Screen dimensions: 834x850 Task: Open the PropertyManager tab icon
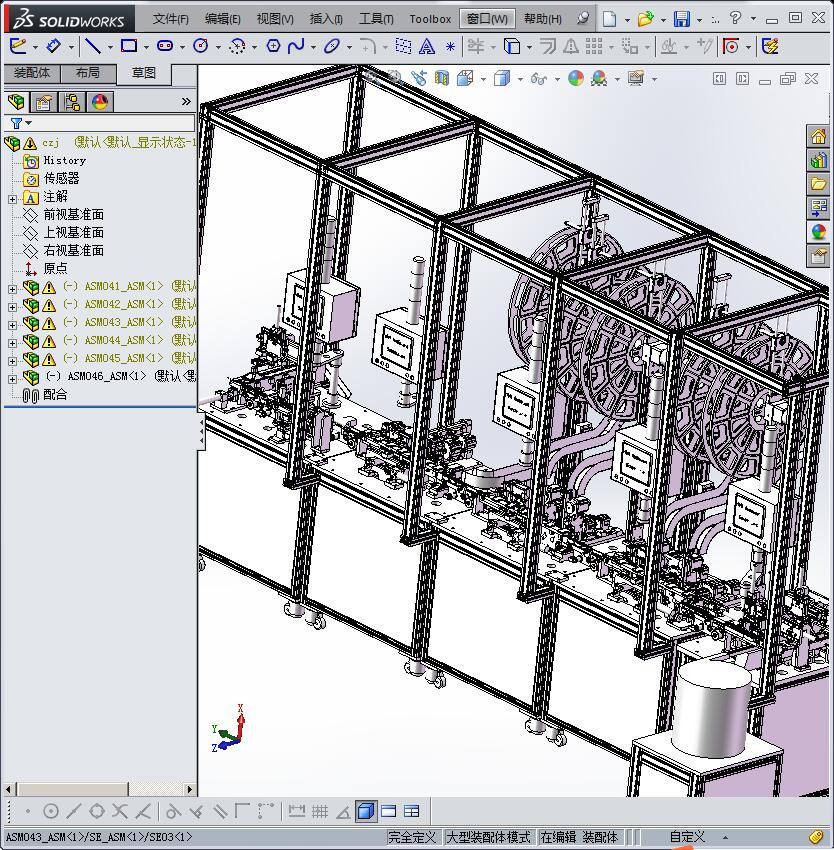pyautogui.click(x=44, y=102)
